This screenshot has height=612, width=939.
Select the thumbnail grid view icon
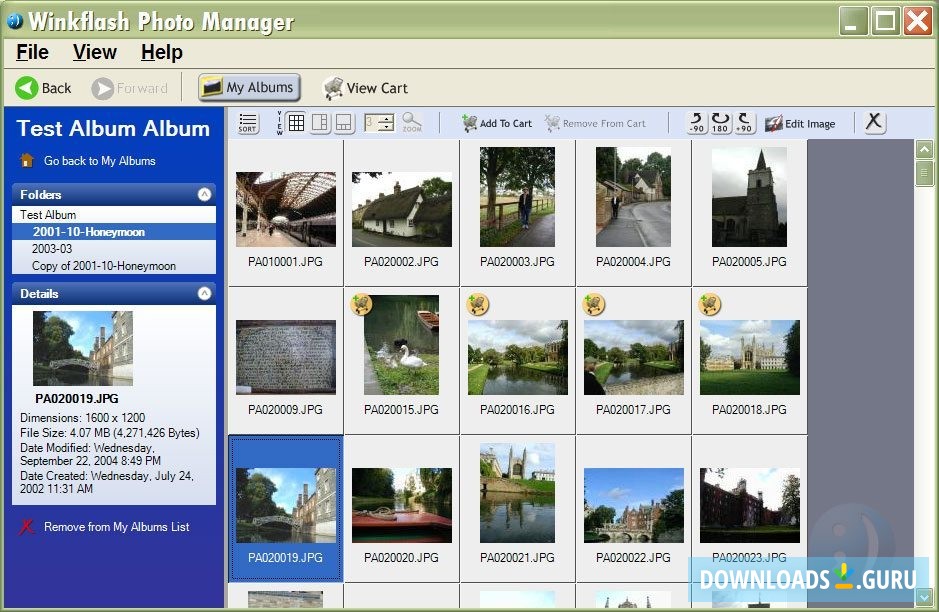coord(296,122)
